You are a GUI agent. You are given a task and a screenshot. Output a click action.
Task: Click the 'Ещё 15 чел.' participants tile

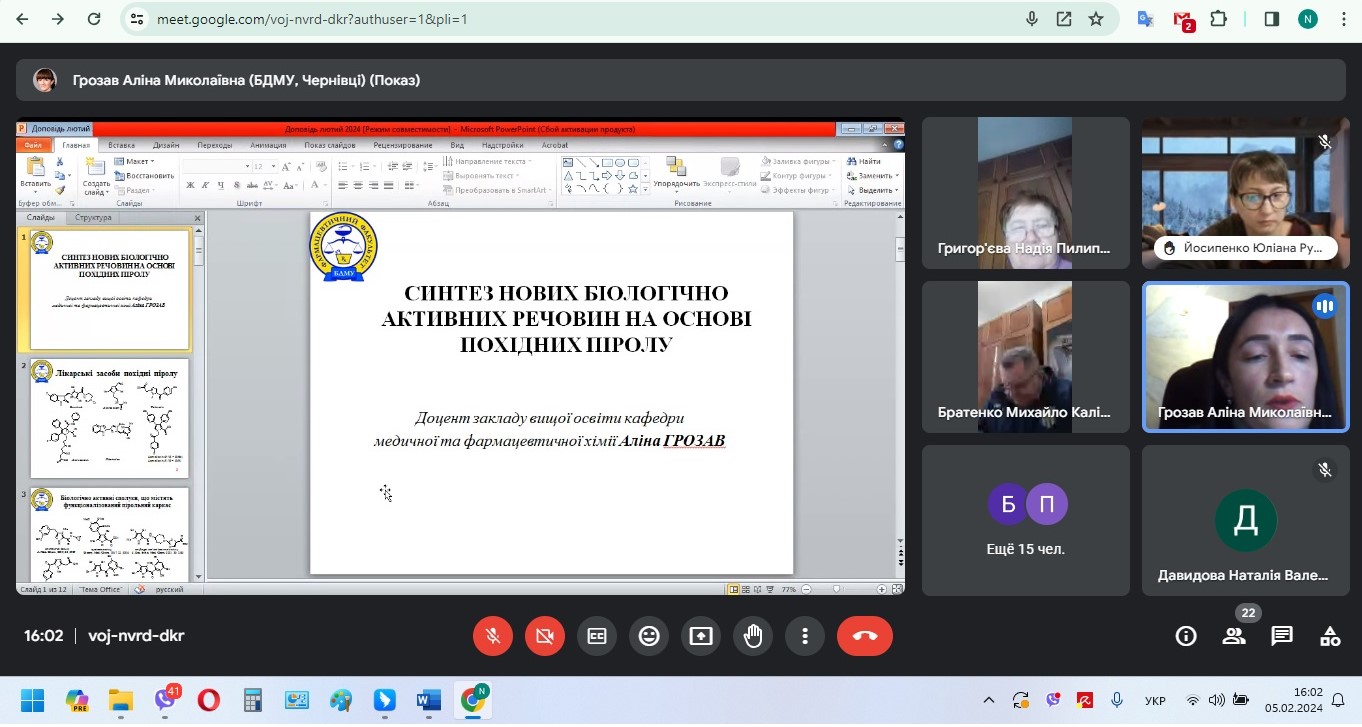tap(1025, 520)
